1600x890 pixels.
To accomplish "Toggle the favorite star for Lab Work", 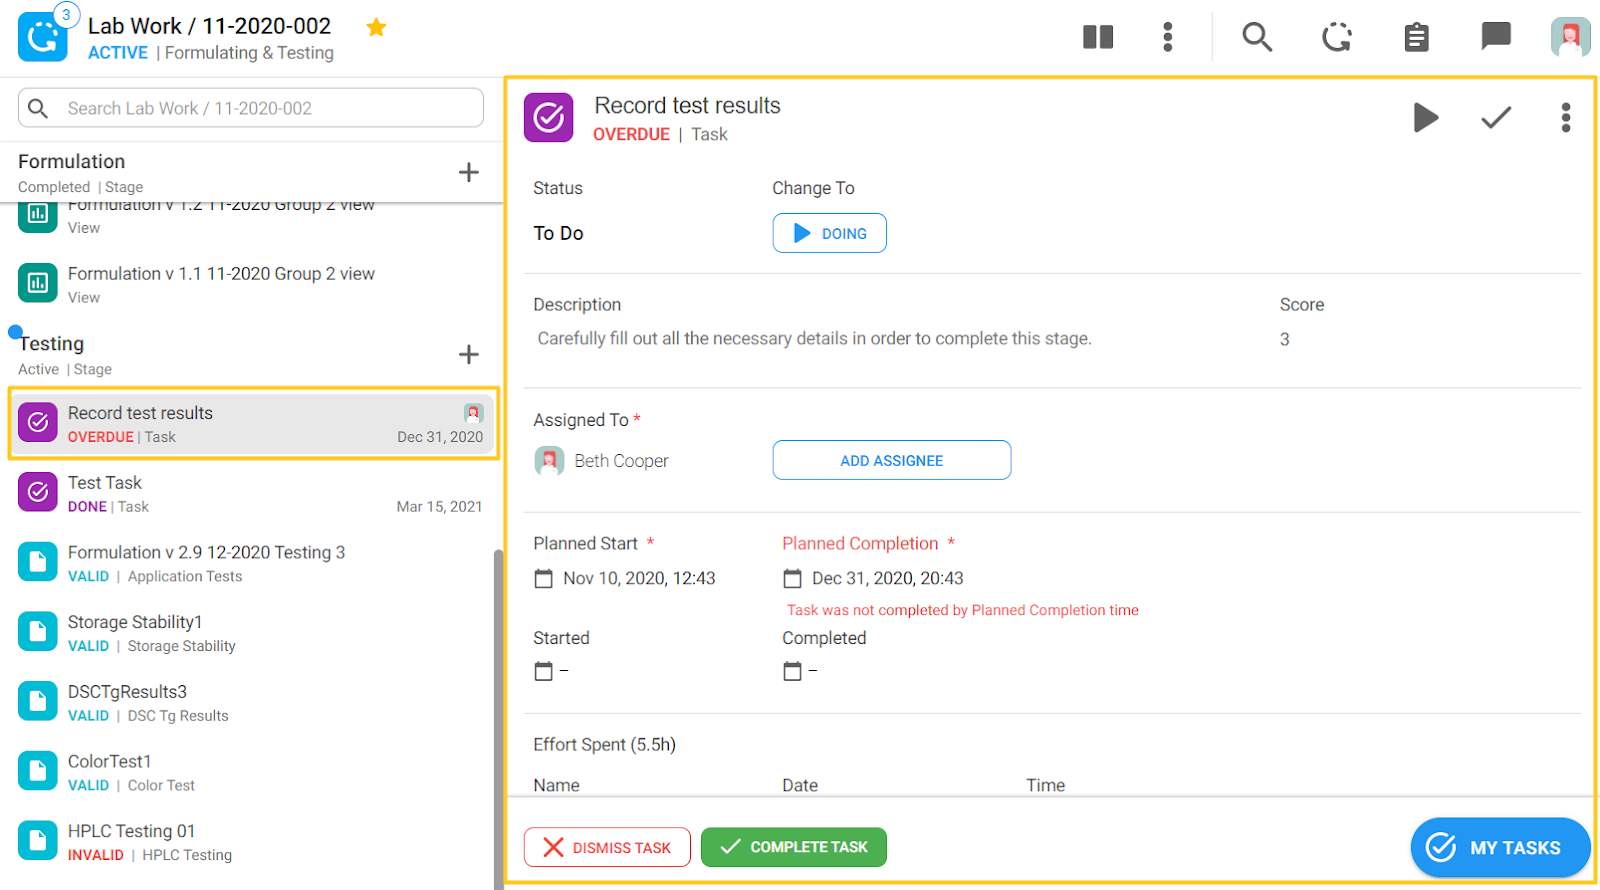I will point(376,27).
